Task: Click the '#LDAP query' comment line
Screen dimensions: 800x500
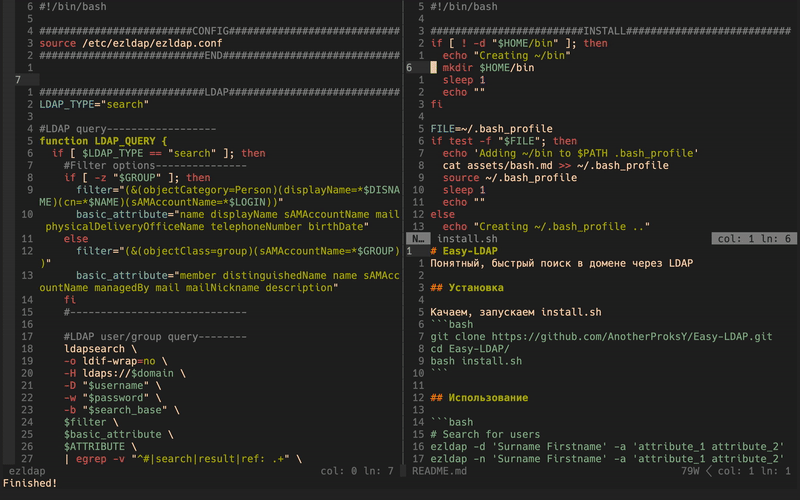Action: [128, 129]
